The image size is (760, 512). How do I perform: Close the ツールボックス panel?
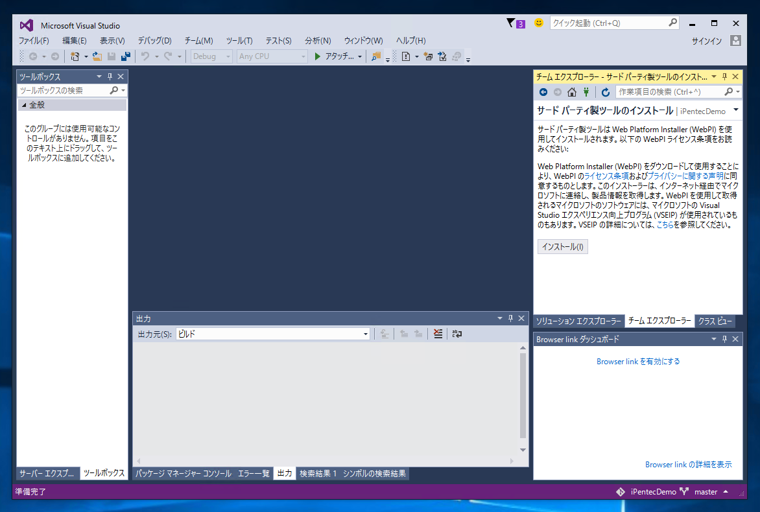(x=121, y=77)
